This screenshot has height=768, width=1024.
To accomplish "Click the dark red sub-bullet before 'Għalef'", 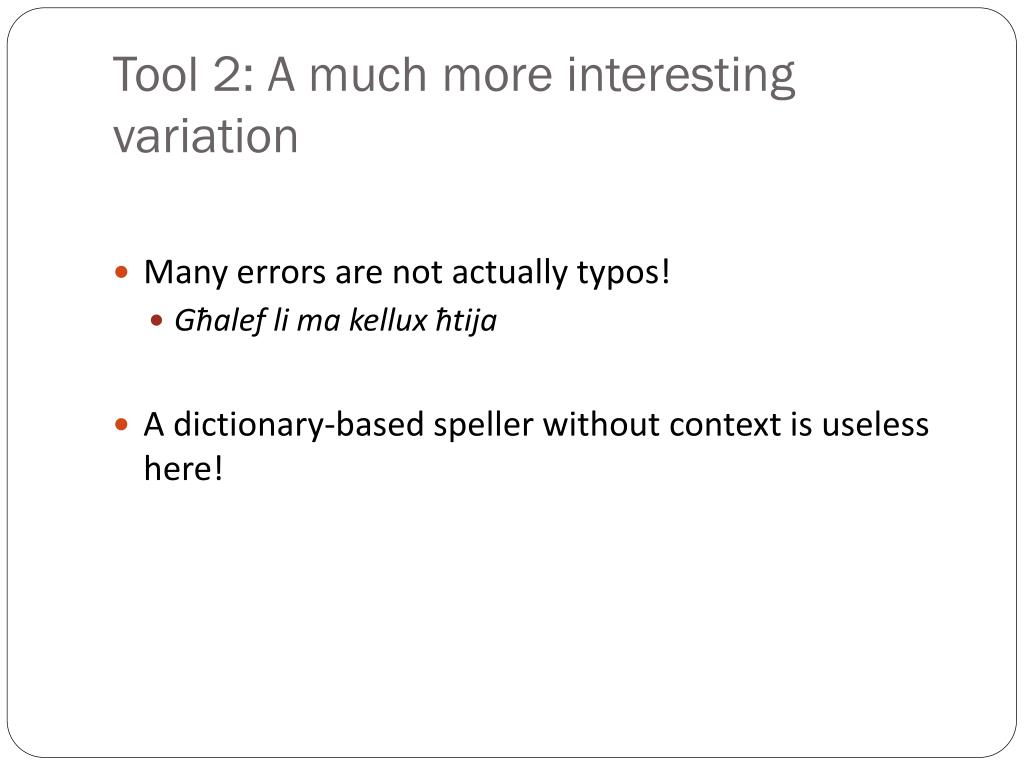I will pos(156,321).
